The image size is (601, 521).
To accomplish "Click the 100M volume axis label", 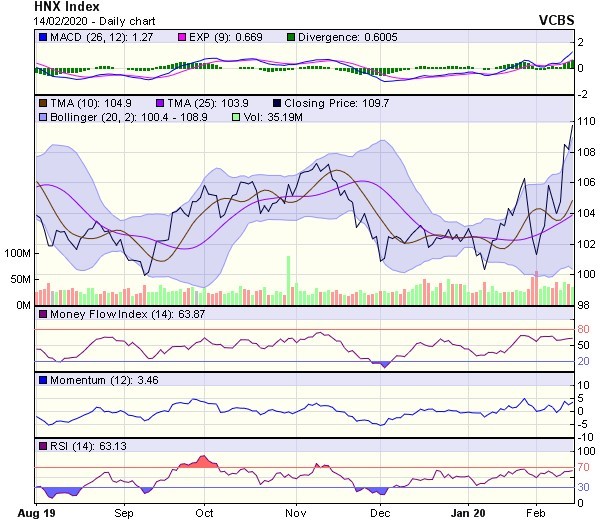I will pyautogui.click(x=17, y=254).
